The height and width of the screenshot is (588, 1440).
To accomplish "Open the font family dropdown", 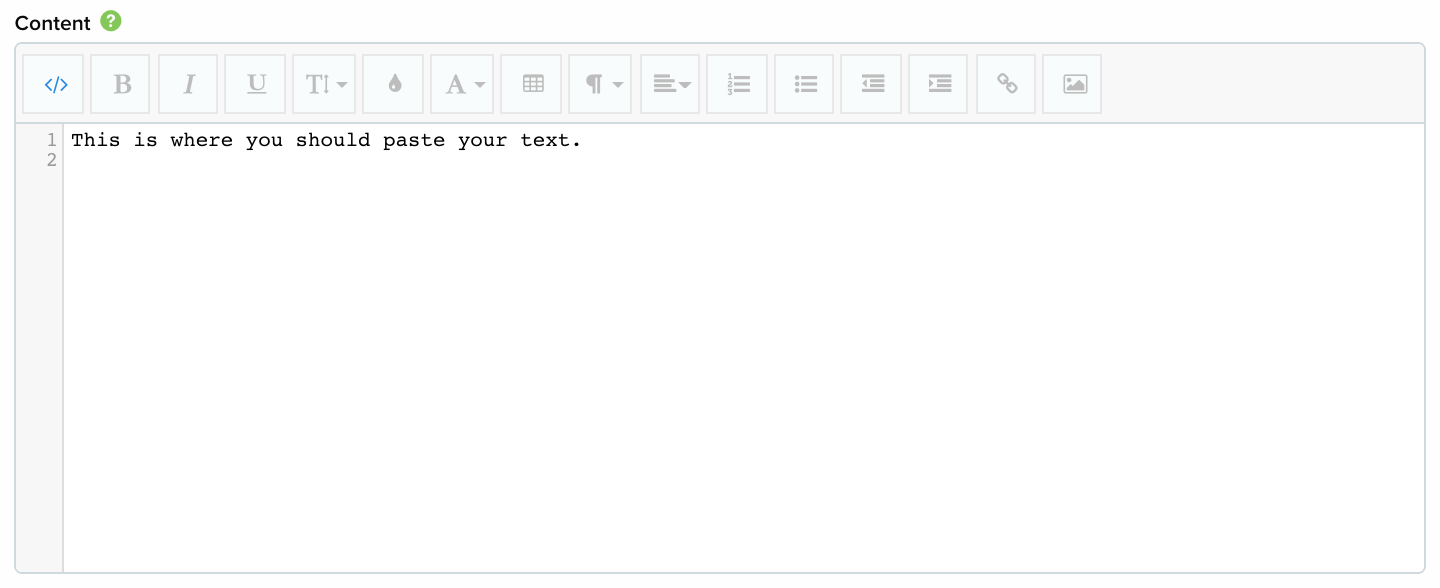I will pos(463,84).
